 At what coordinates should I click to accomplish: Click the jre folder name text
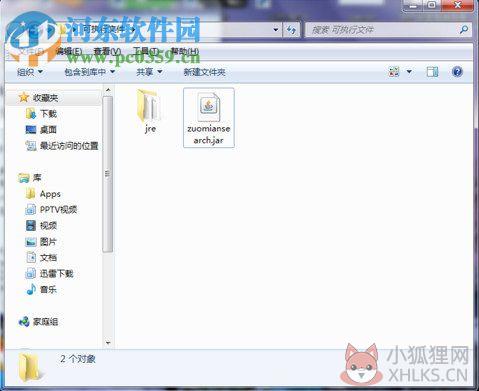(150, 129)
